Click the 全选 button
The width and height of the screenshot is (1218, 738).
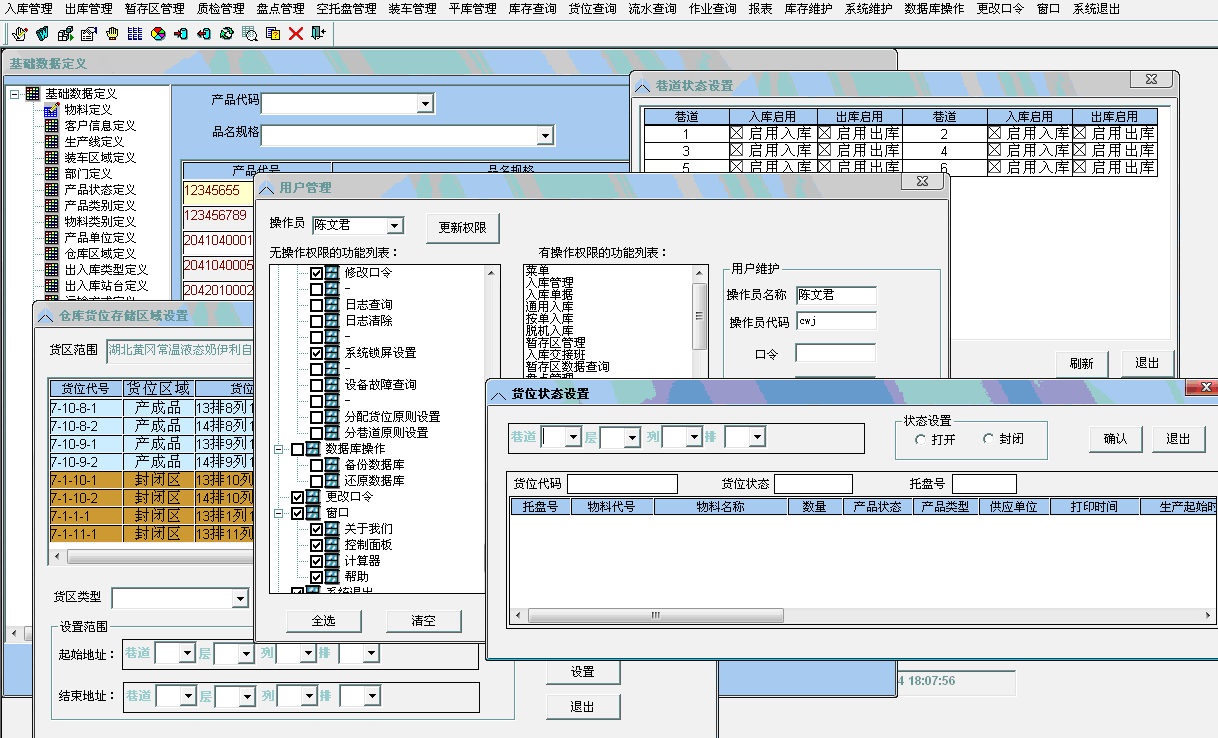point(323,621)
